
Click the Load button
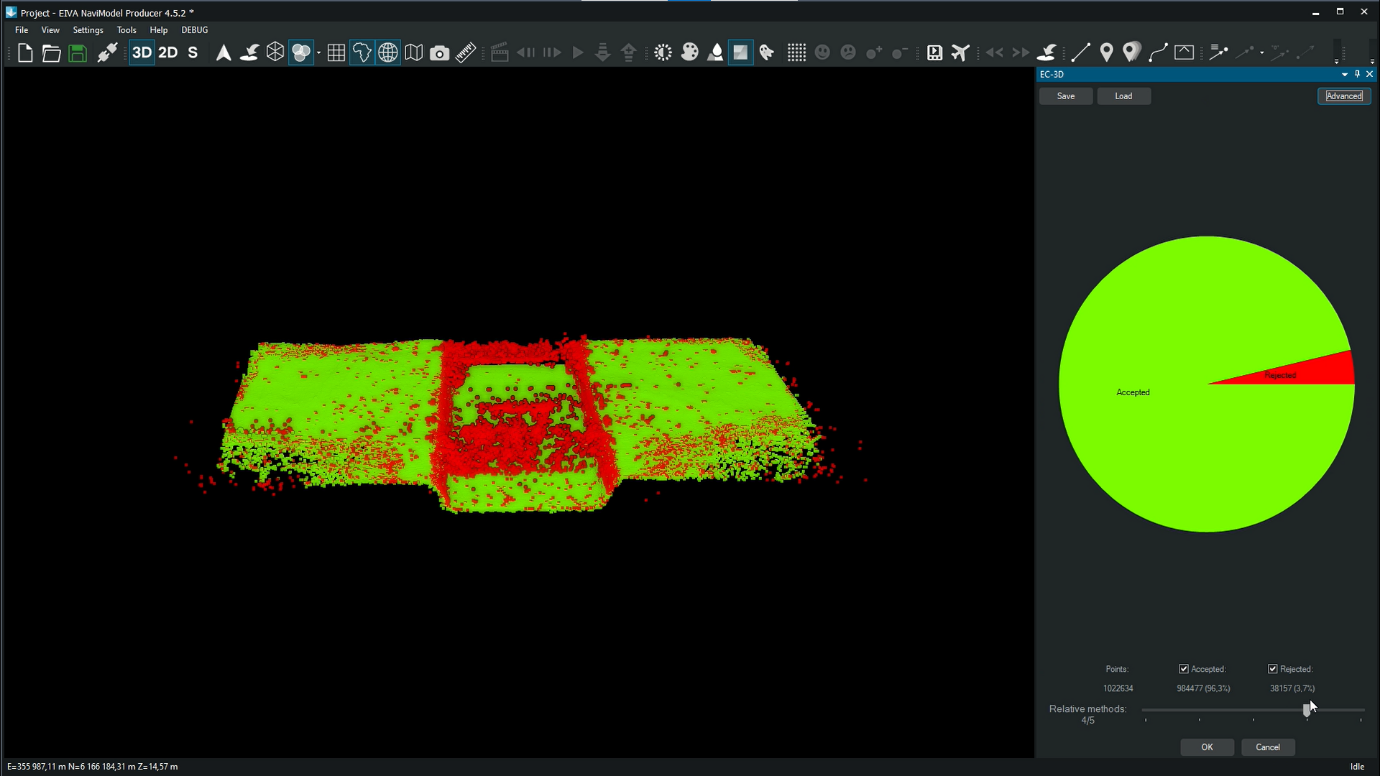click(x=1123, y=96)
